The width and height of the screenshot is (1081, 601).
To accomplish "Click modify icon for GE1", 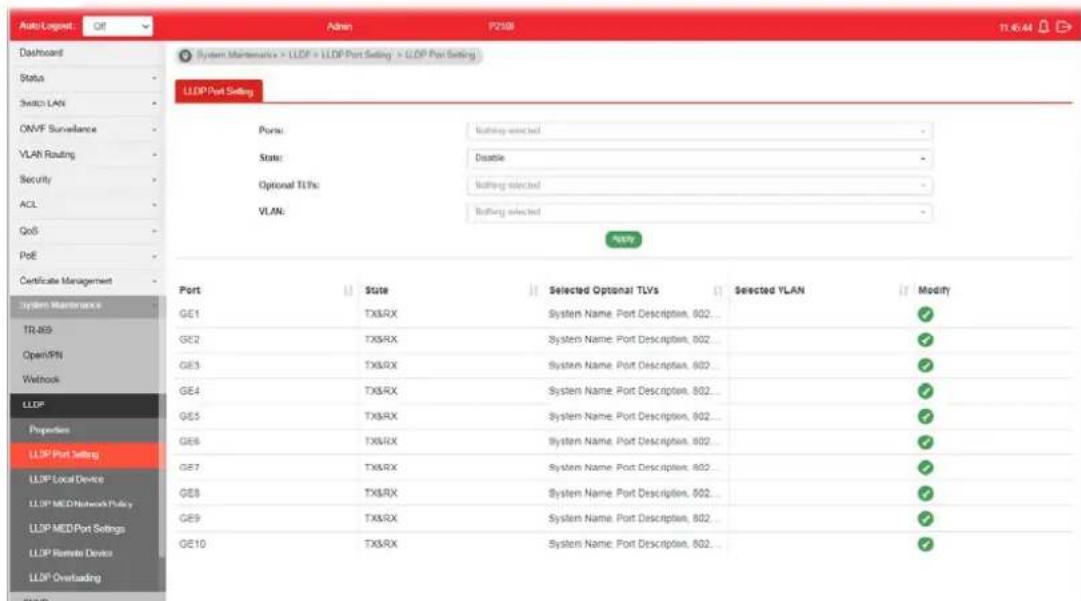I will click(x=925, y=314).
